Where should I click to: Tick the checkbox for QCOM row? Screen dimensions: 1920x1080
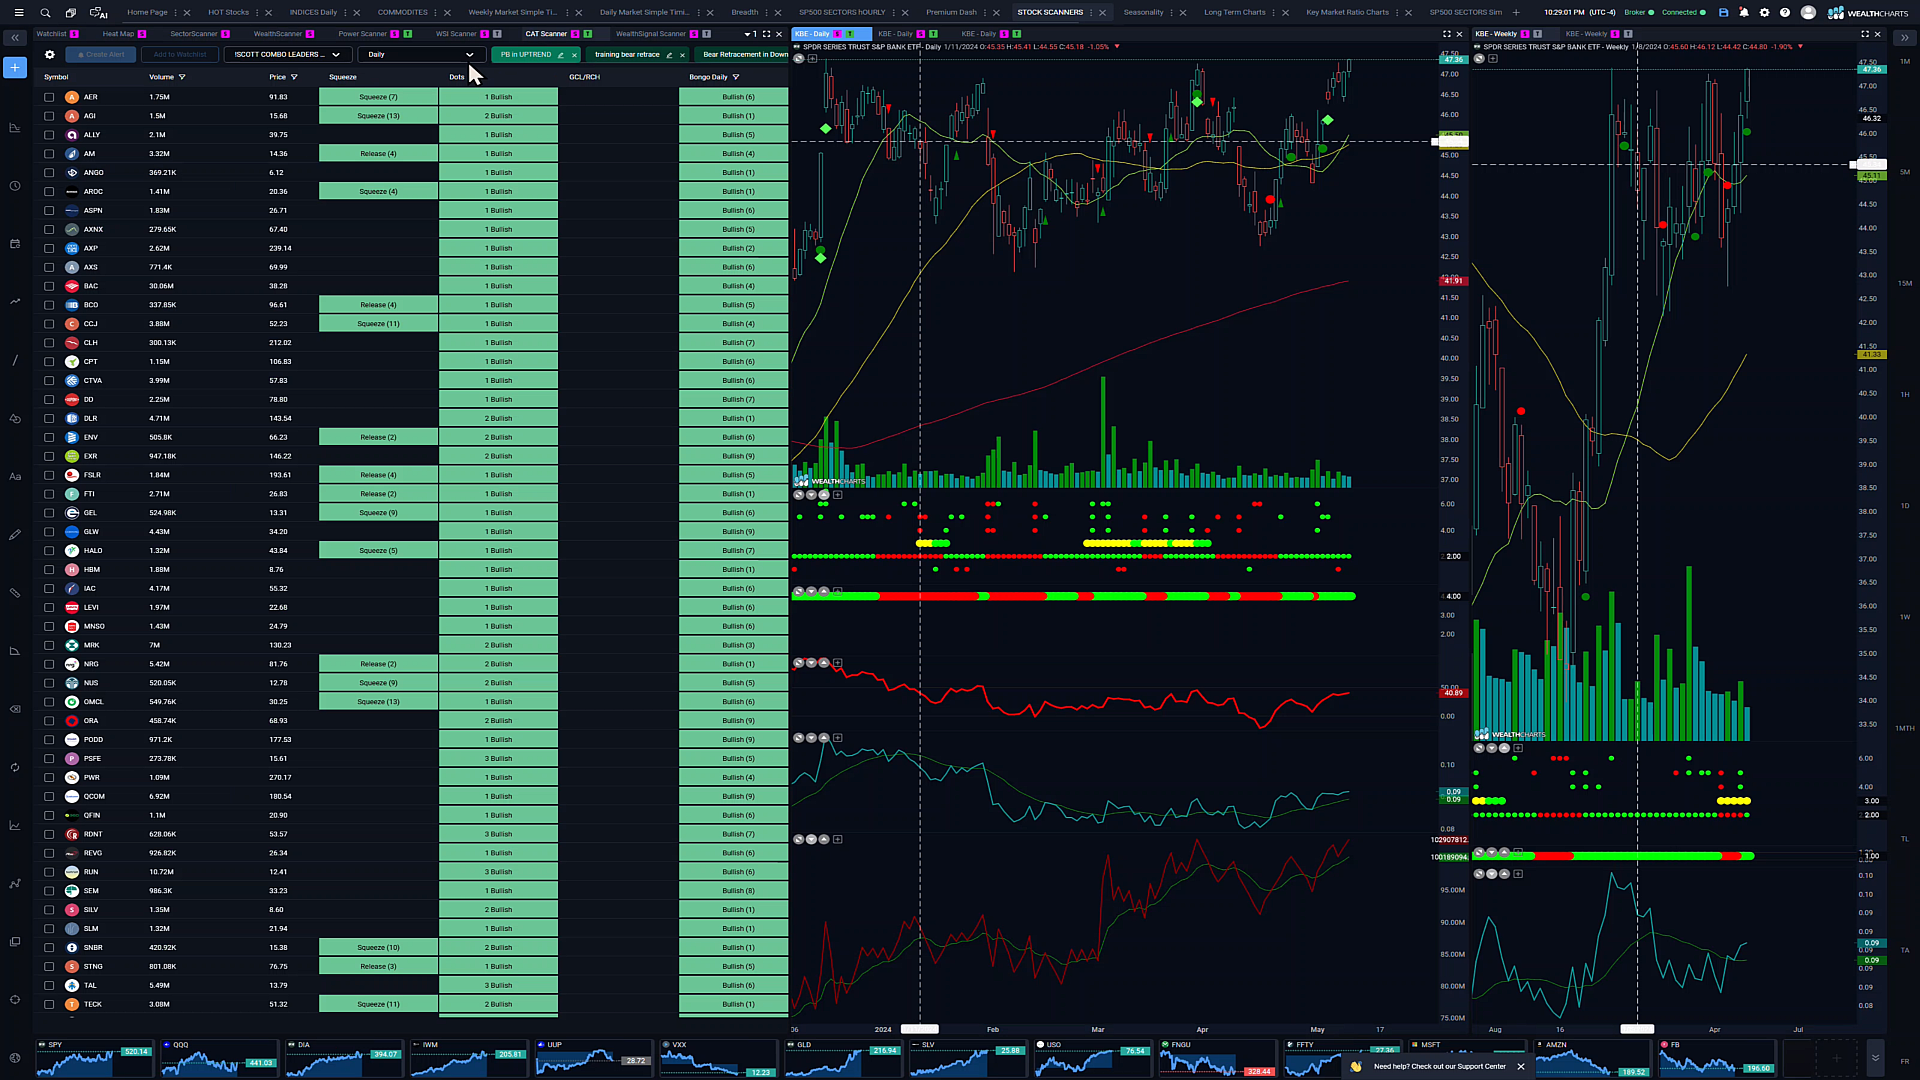(49, 796)
